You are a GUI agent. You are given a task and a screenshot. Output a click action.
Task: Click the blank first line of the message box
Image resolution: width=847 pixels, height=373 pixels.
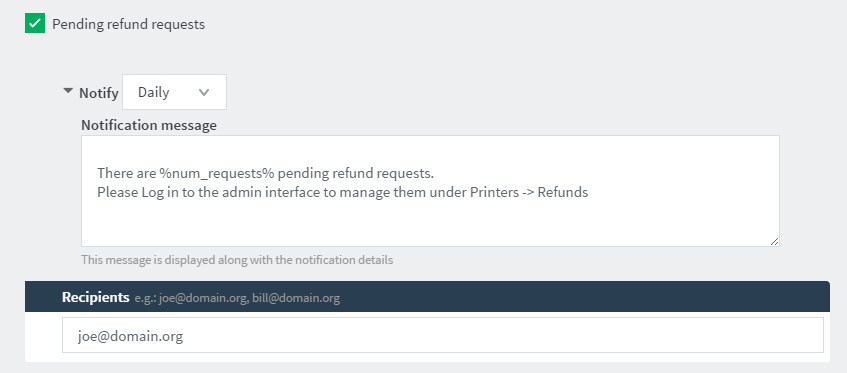tap(430, 155)
